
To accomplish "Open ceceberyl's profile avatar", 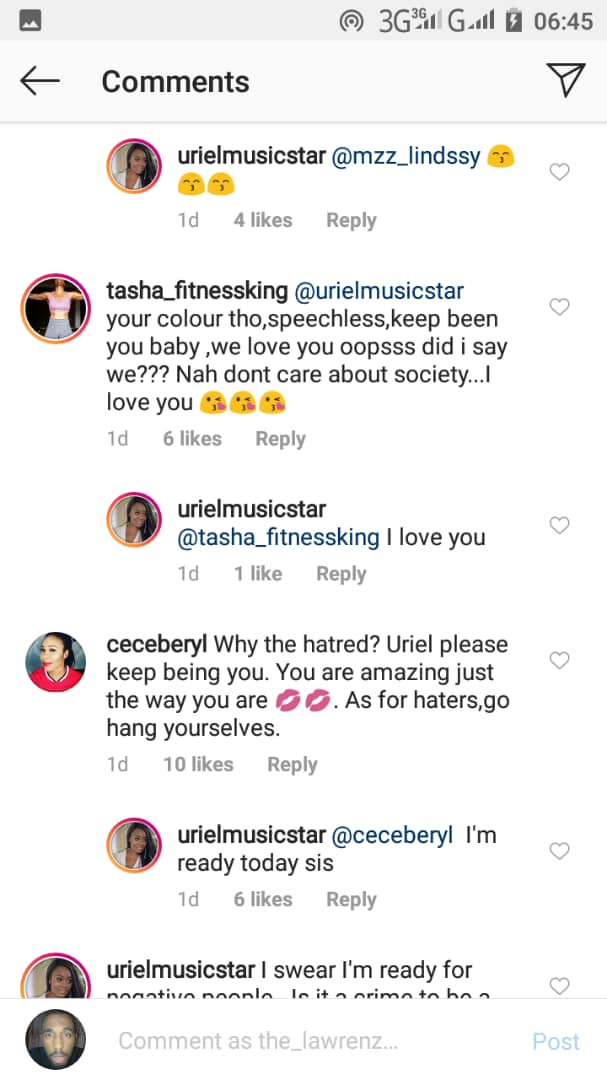I will (50, 660).
